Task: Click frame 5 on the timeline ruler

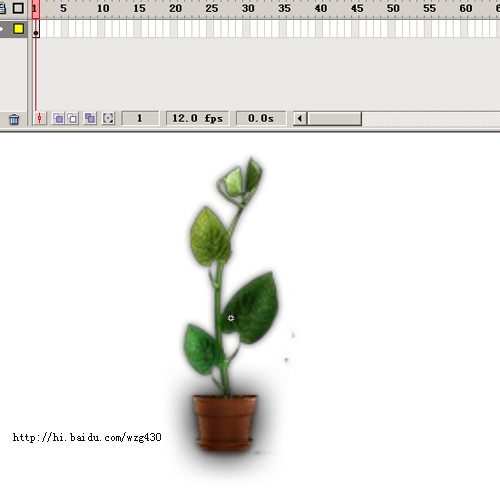Action: click(x=63, y=8)
